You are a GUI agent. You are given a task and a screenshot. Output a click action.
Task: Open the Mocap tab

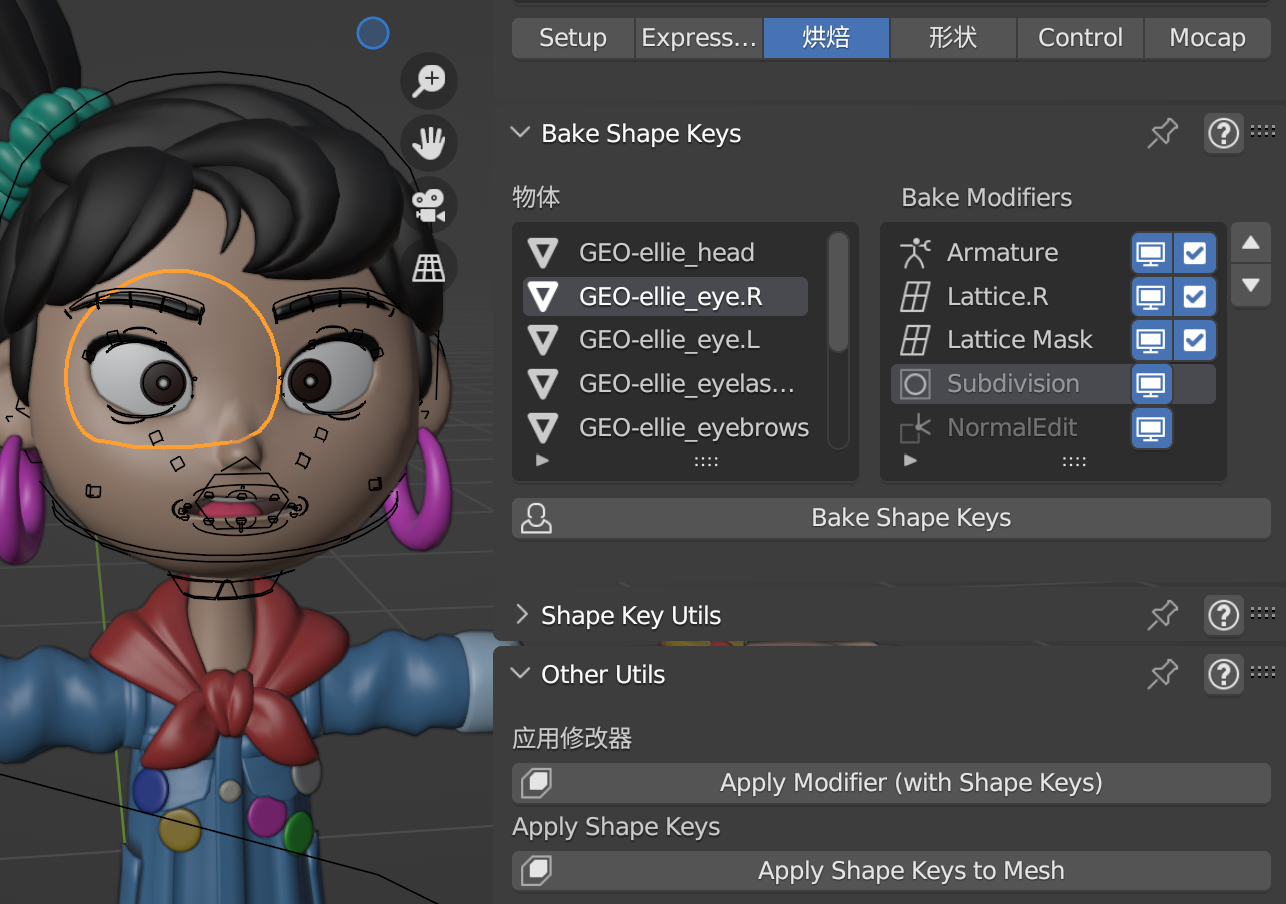click(1207, 37)
